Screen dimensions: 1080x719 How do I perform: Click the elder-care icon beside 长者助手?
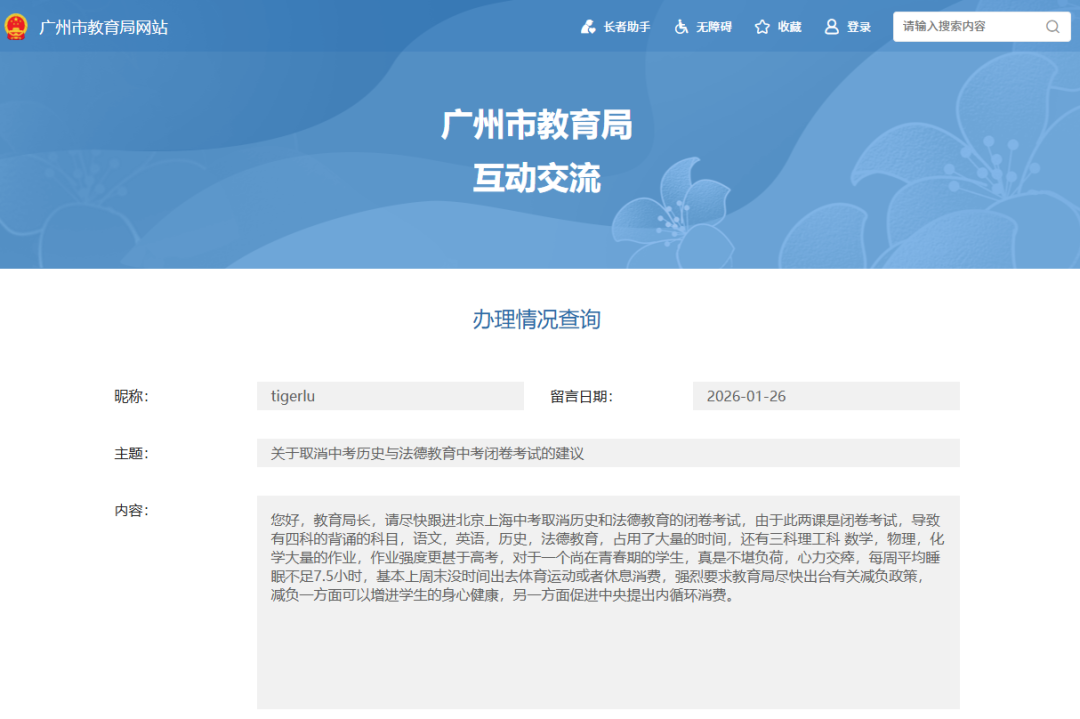pyautogui.click(x=589, y=26)
